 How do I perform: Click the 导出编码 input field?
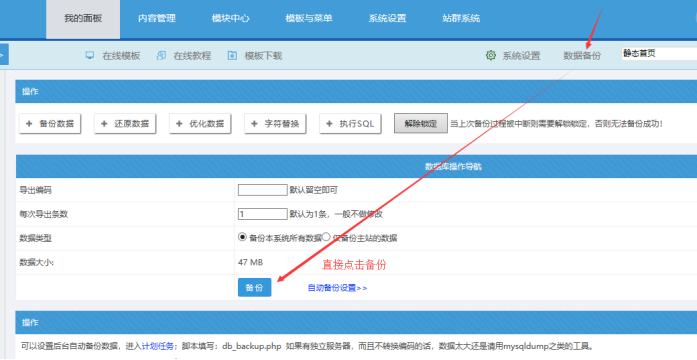263,190
